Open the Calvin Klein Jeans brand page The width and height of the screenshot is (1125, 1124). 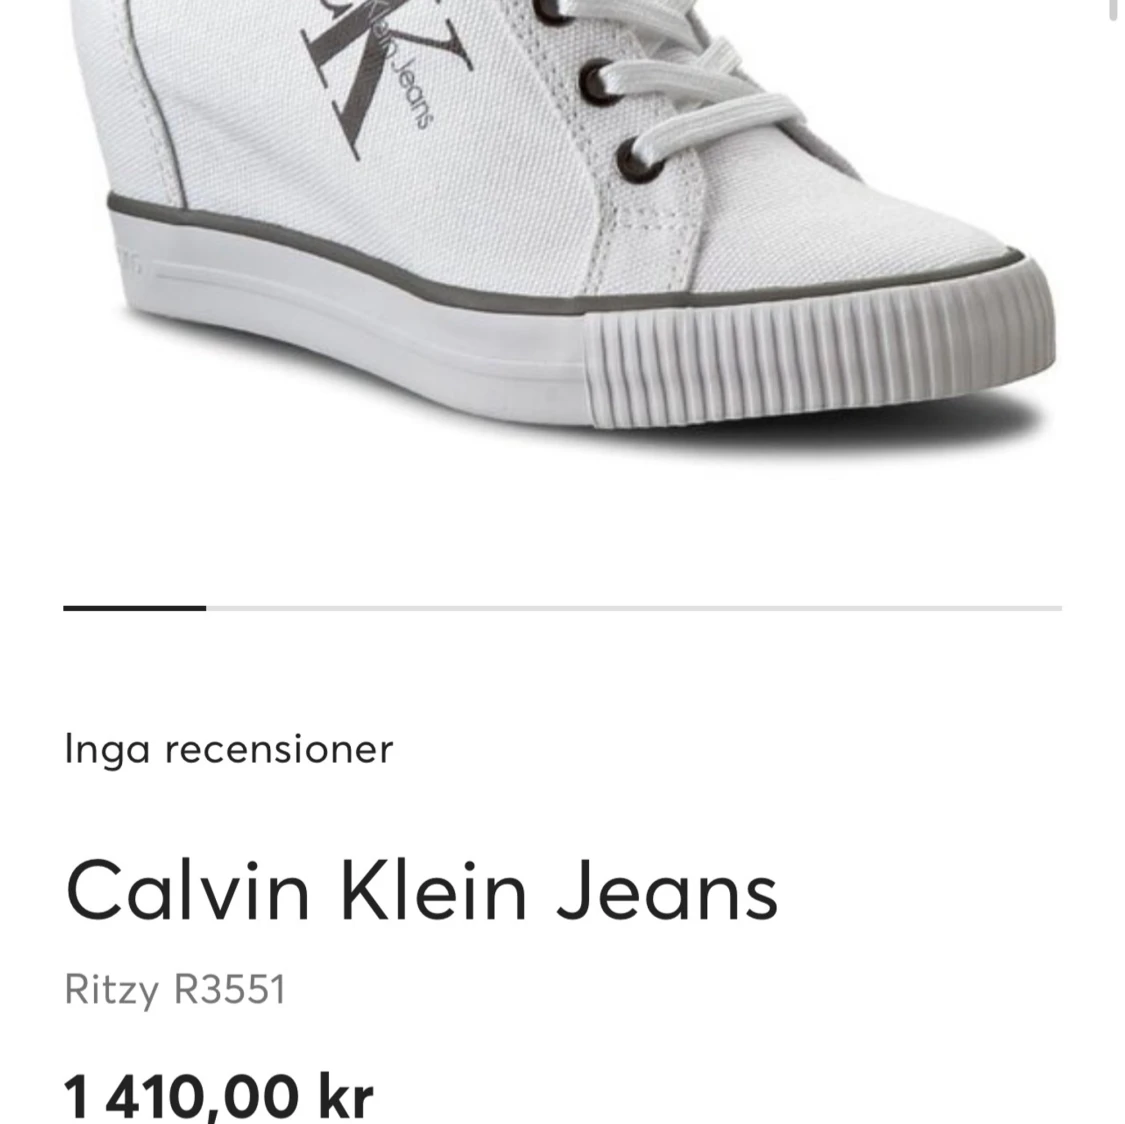(x=422, y=890)
